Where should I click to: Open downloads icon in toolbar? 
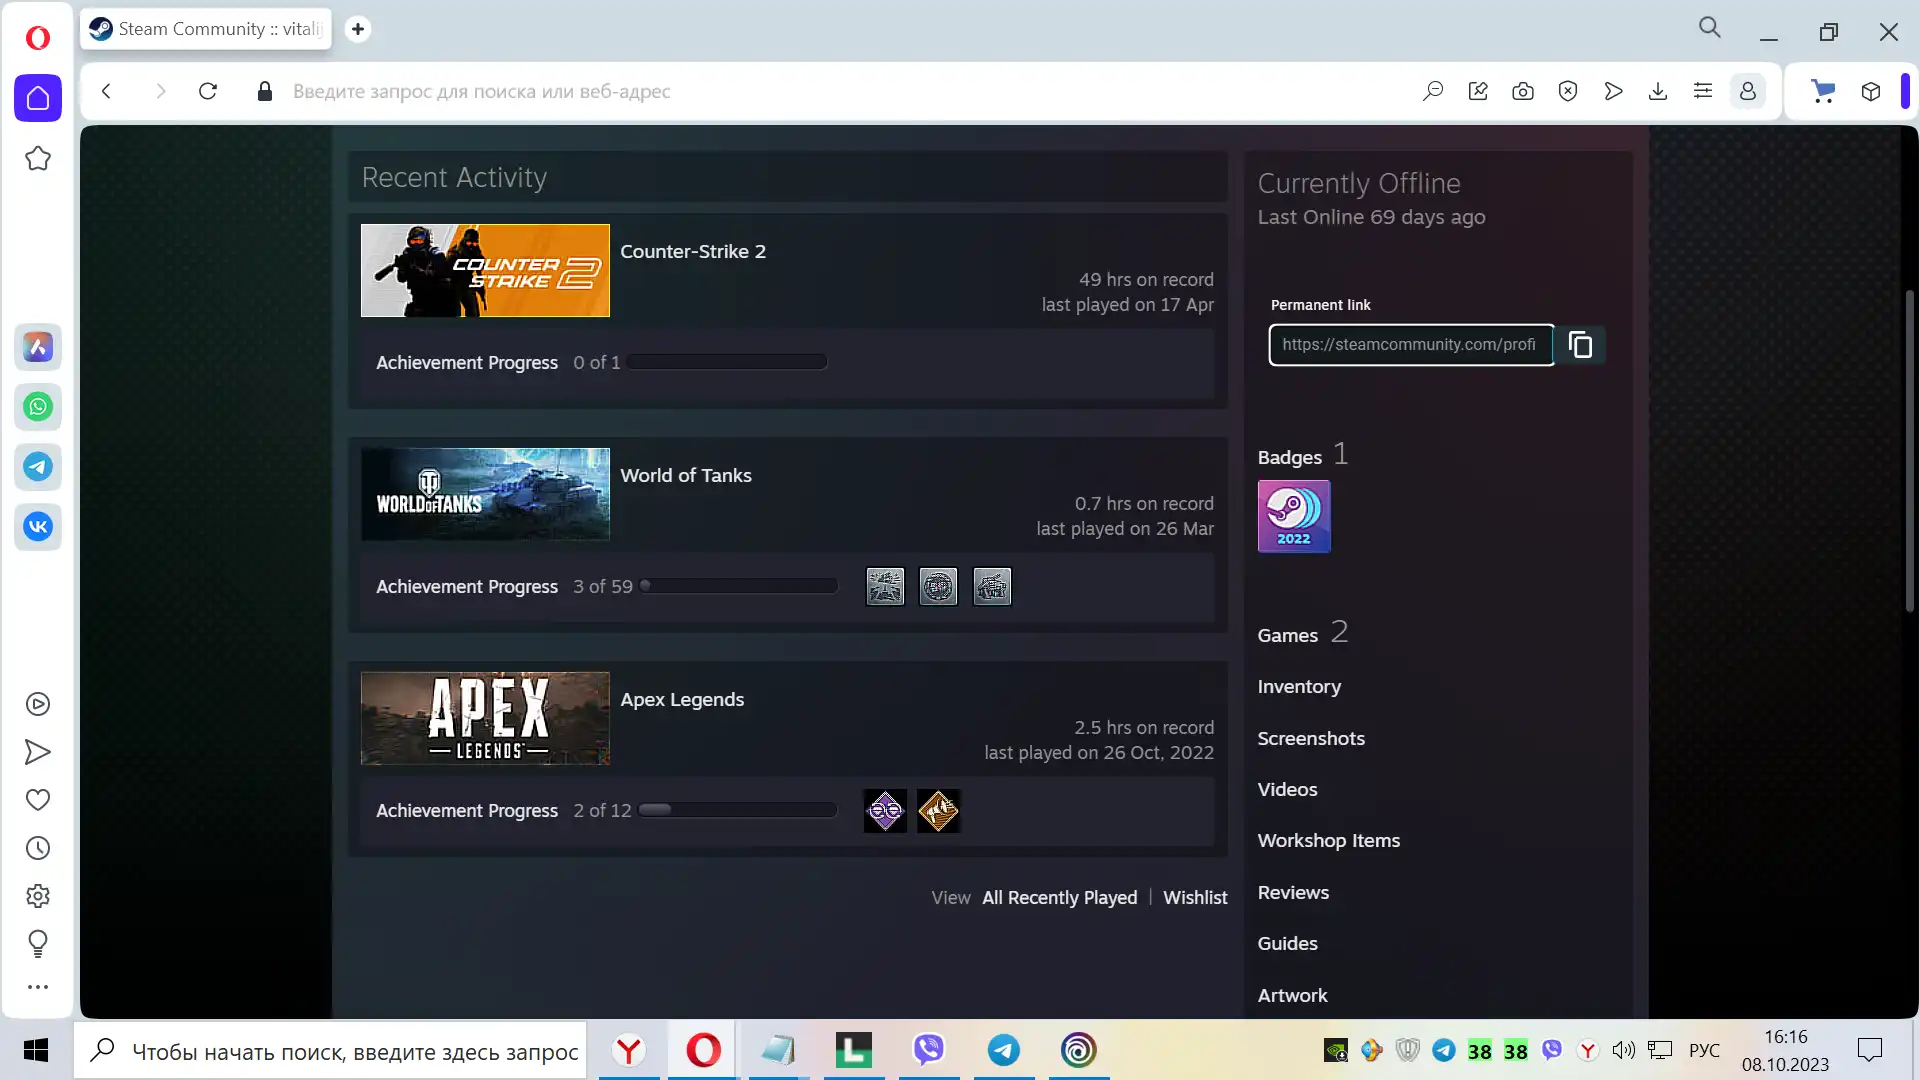click(x=1658, y=91)
